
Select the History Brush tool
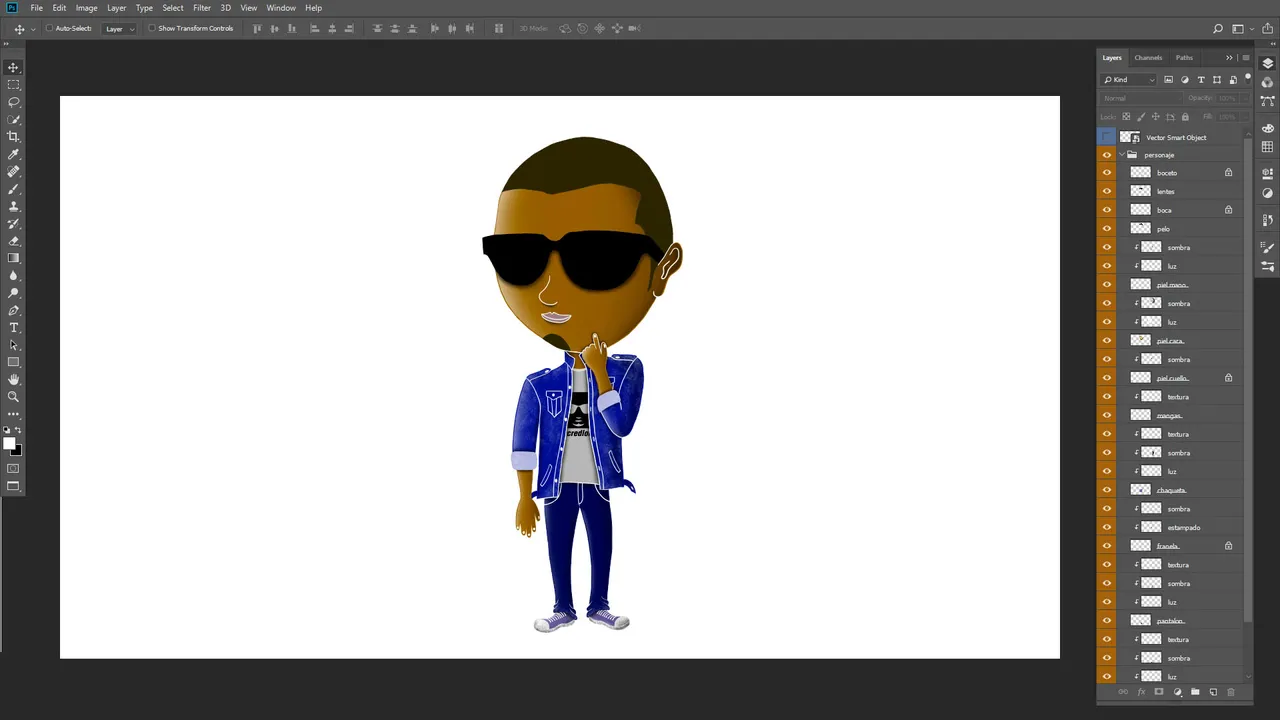tap(13, 224)
